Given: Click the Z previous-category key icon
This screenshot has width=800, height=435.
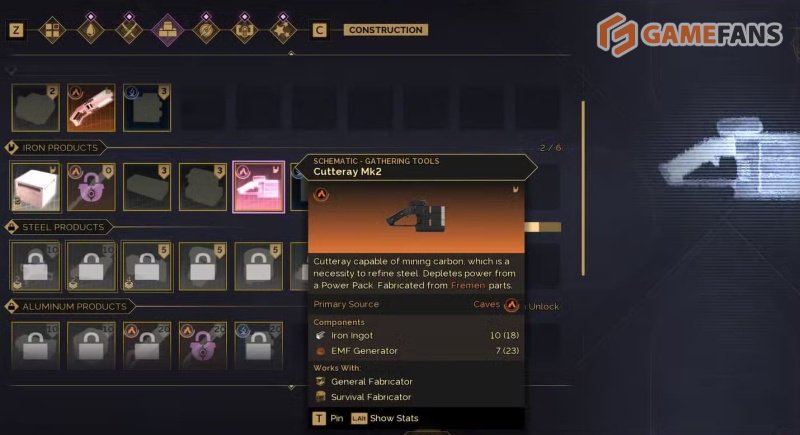Looking at the screenshot, I should point(16,30).
